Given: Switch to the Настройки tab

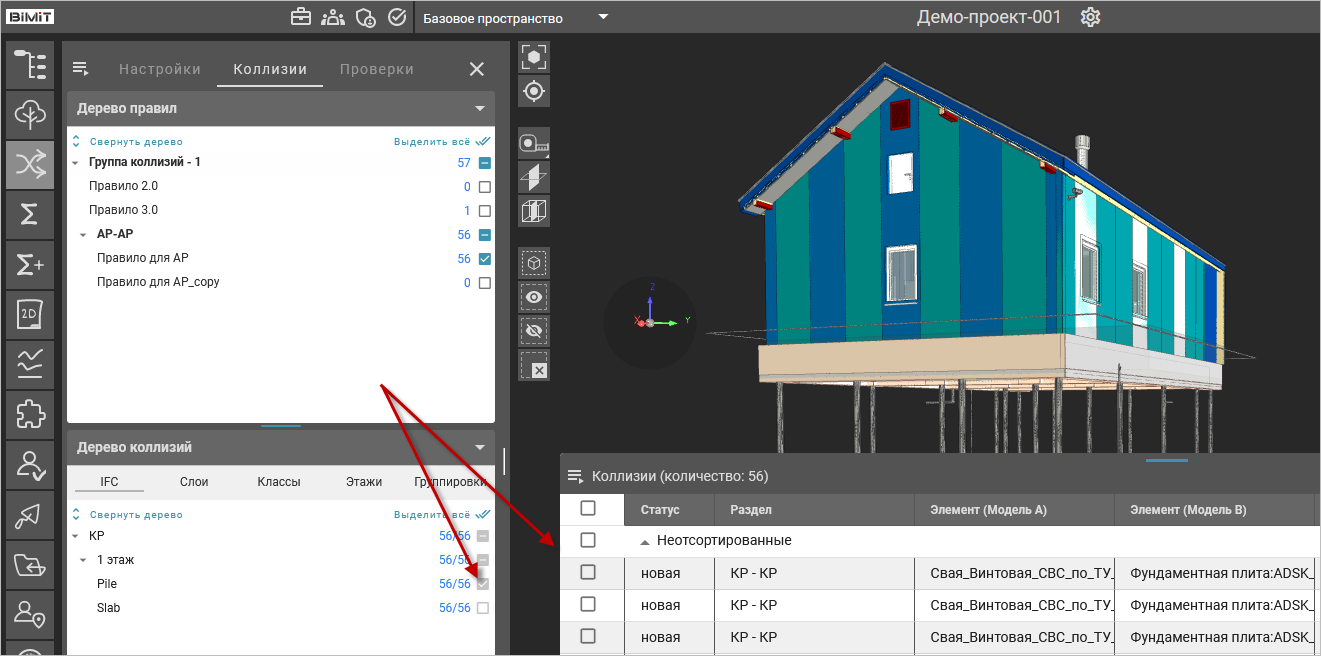Looking at the screenshot, I should 160,69.
